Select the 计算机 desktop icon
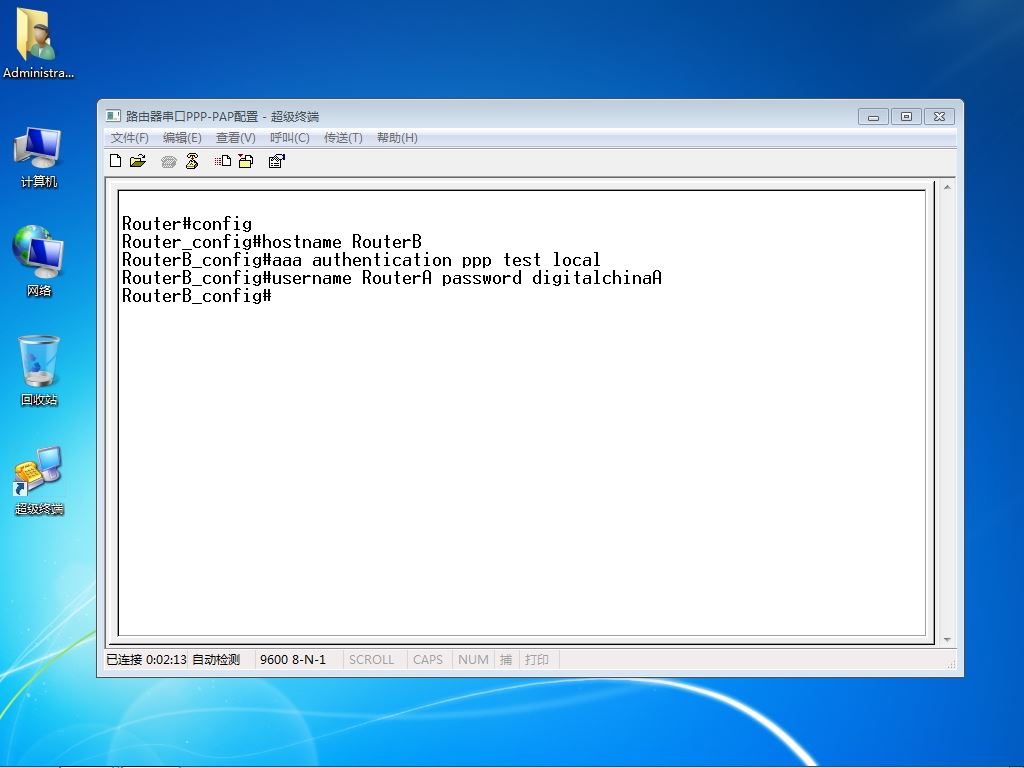The height and width of the screenshot is (768, 1024). point(38,158)
